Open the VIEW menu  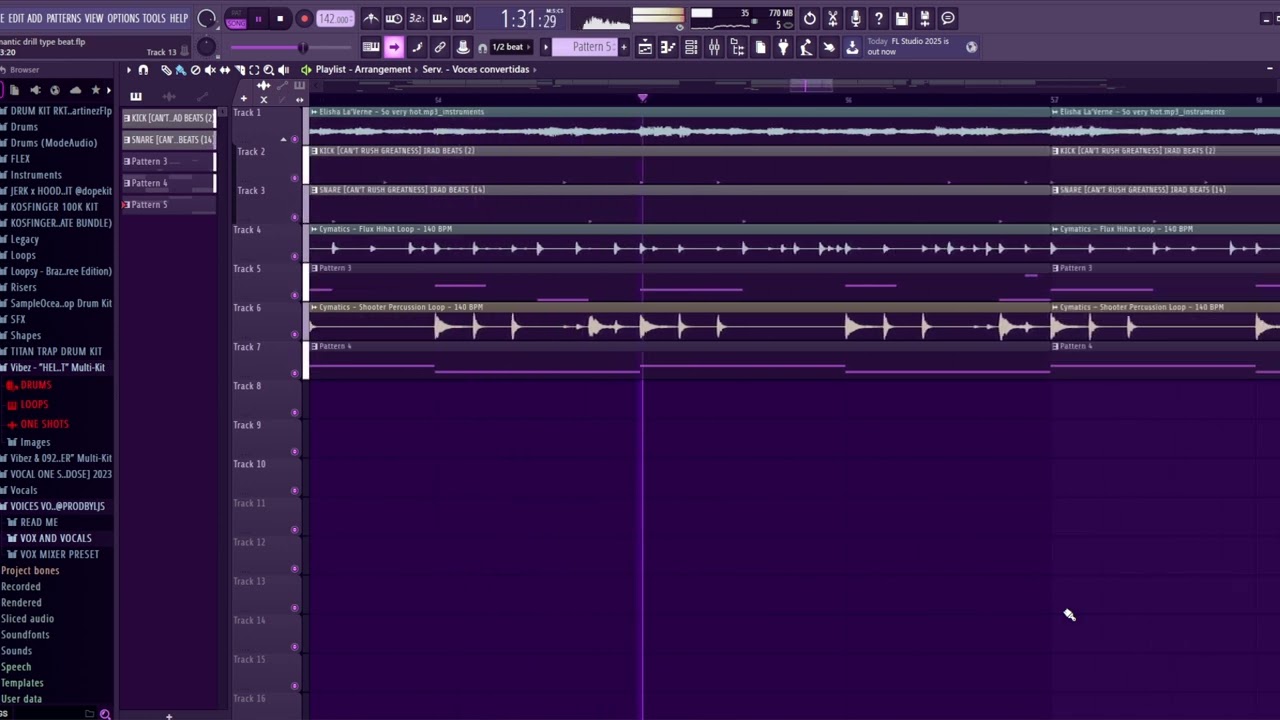(x=94, y=18)
